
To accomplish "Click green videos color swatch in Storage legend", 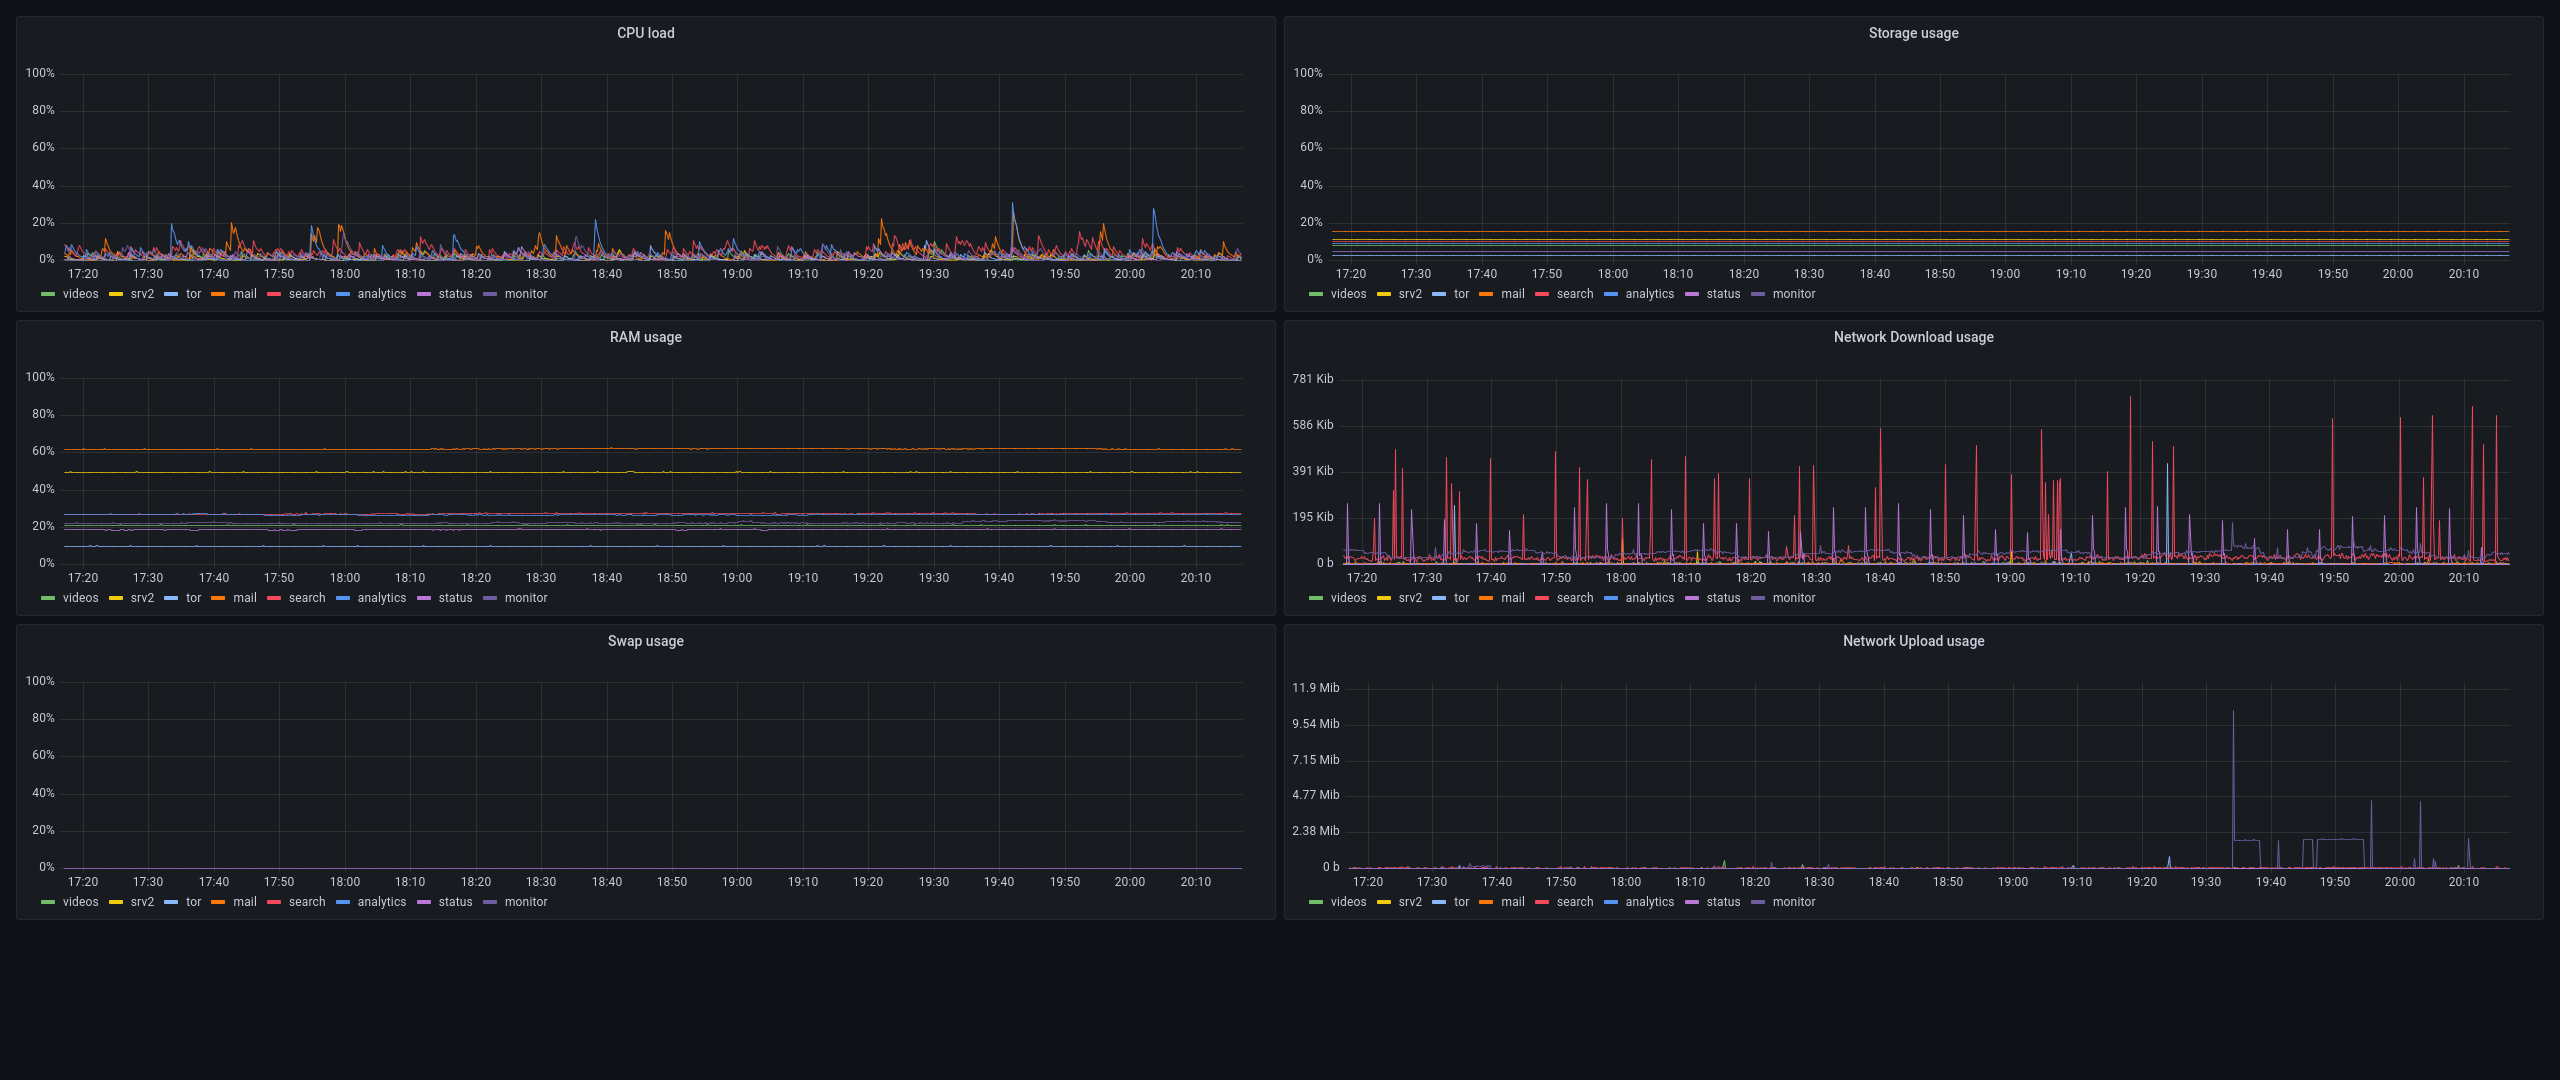I will pyautogui.click(x=1315, y=294).
